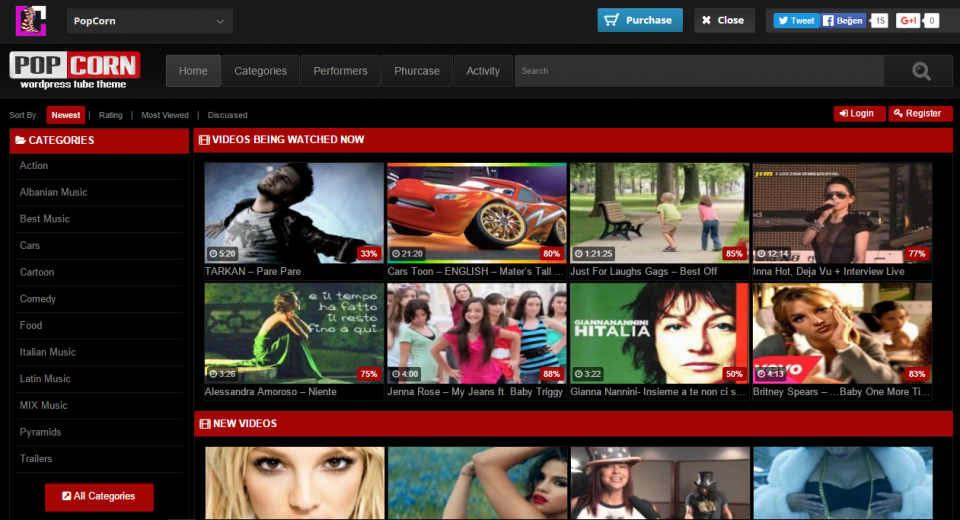
Task: Open the Inna Hot Deja Vu thumbnail
Action: point(842,213)
